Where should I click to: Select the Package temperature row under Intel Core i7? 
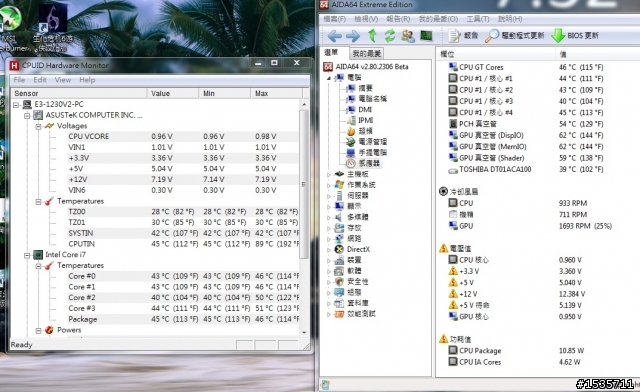click(x=183, y=319)
